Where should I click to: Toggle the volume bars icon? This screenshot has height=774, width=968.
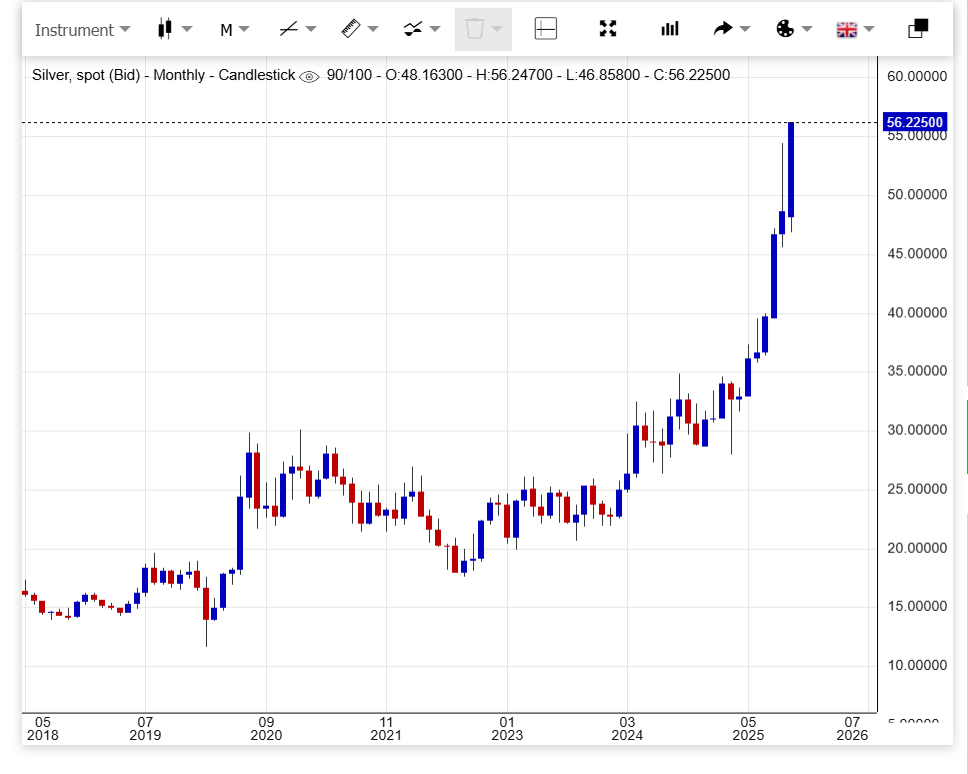tap(670, 29)
